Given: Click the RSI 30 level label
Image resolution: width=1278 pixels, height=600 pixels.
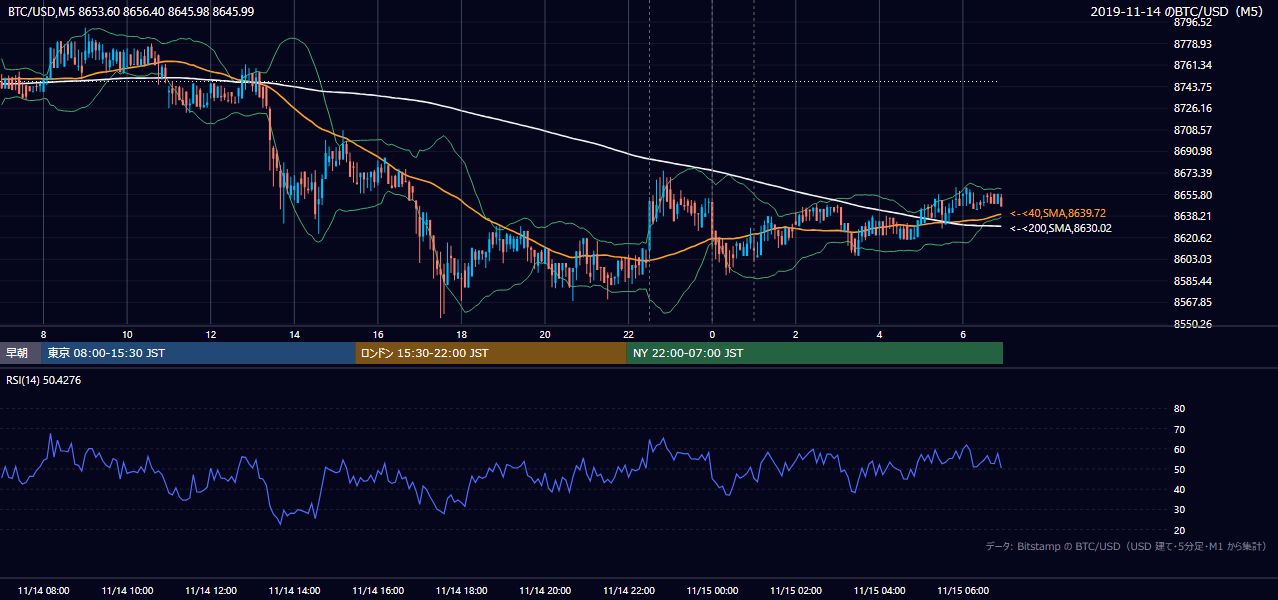Looking at the screenshot, I should [x=1179, y=509].
